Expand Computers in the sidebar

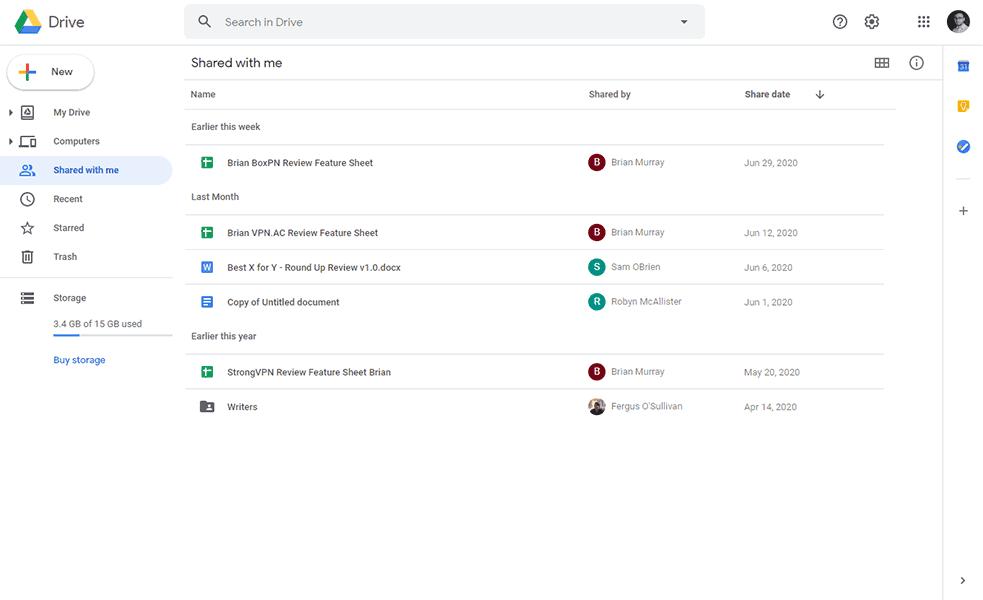10,141
